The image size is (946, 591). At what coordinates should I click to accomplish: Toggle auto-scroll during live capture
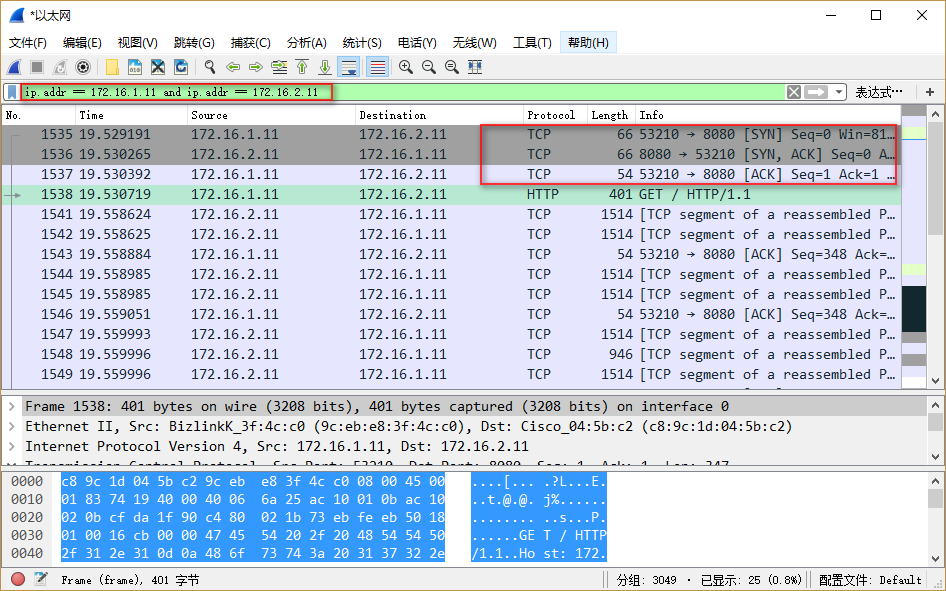(x=349, y=67)
